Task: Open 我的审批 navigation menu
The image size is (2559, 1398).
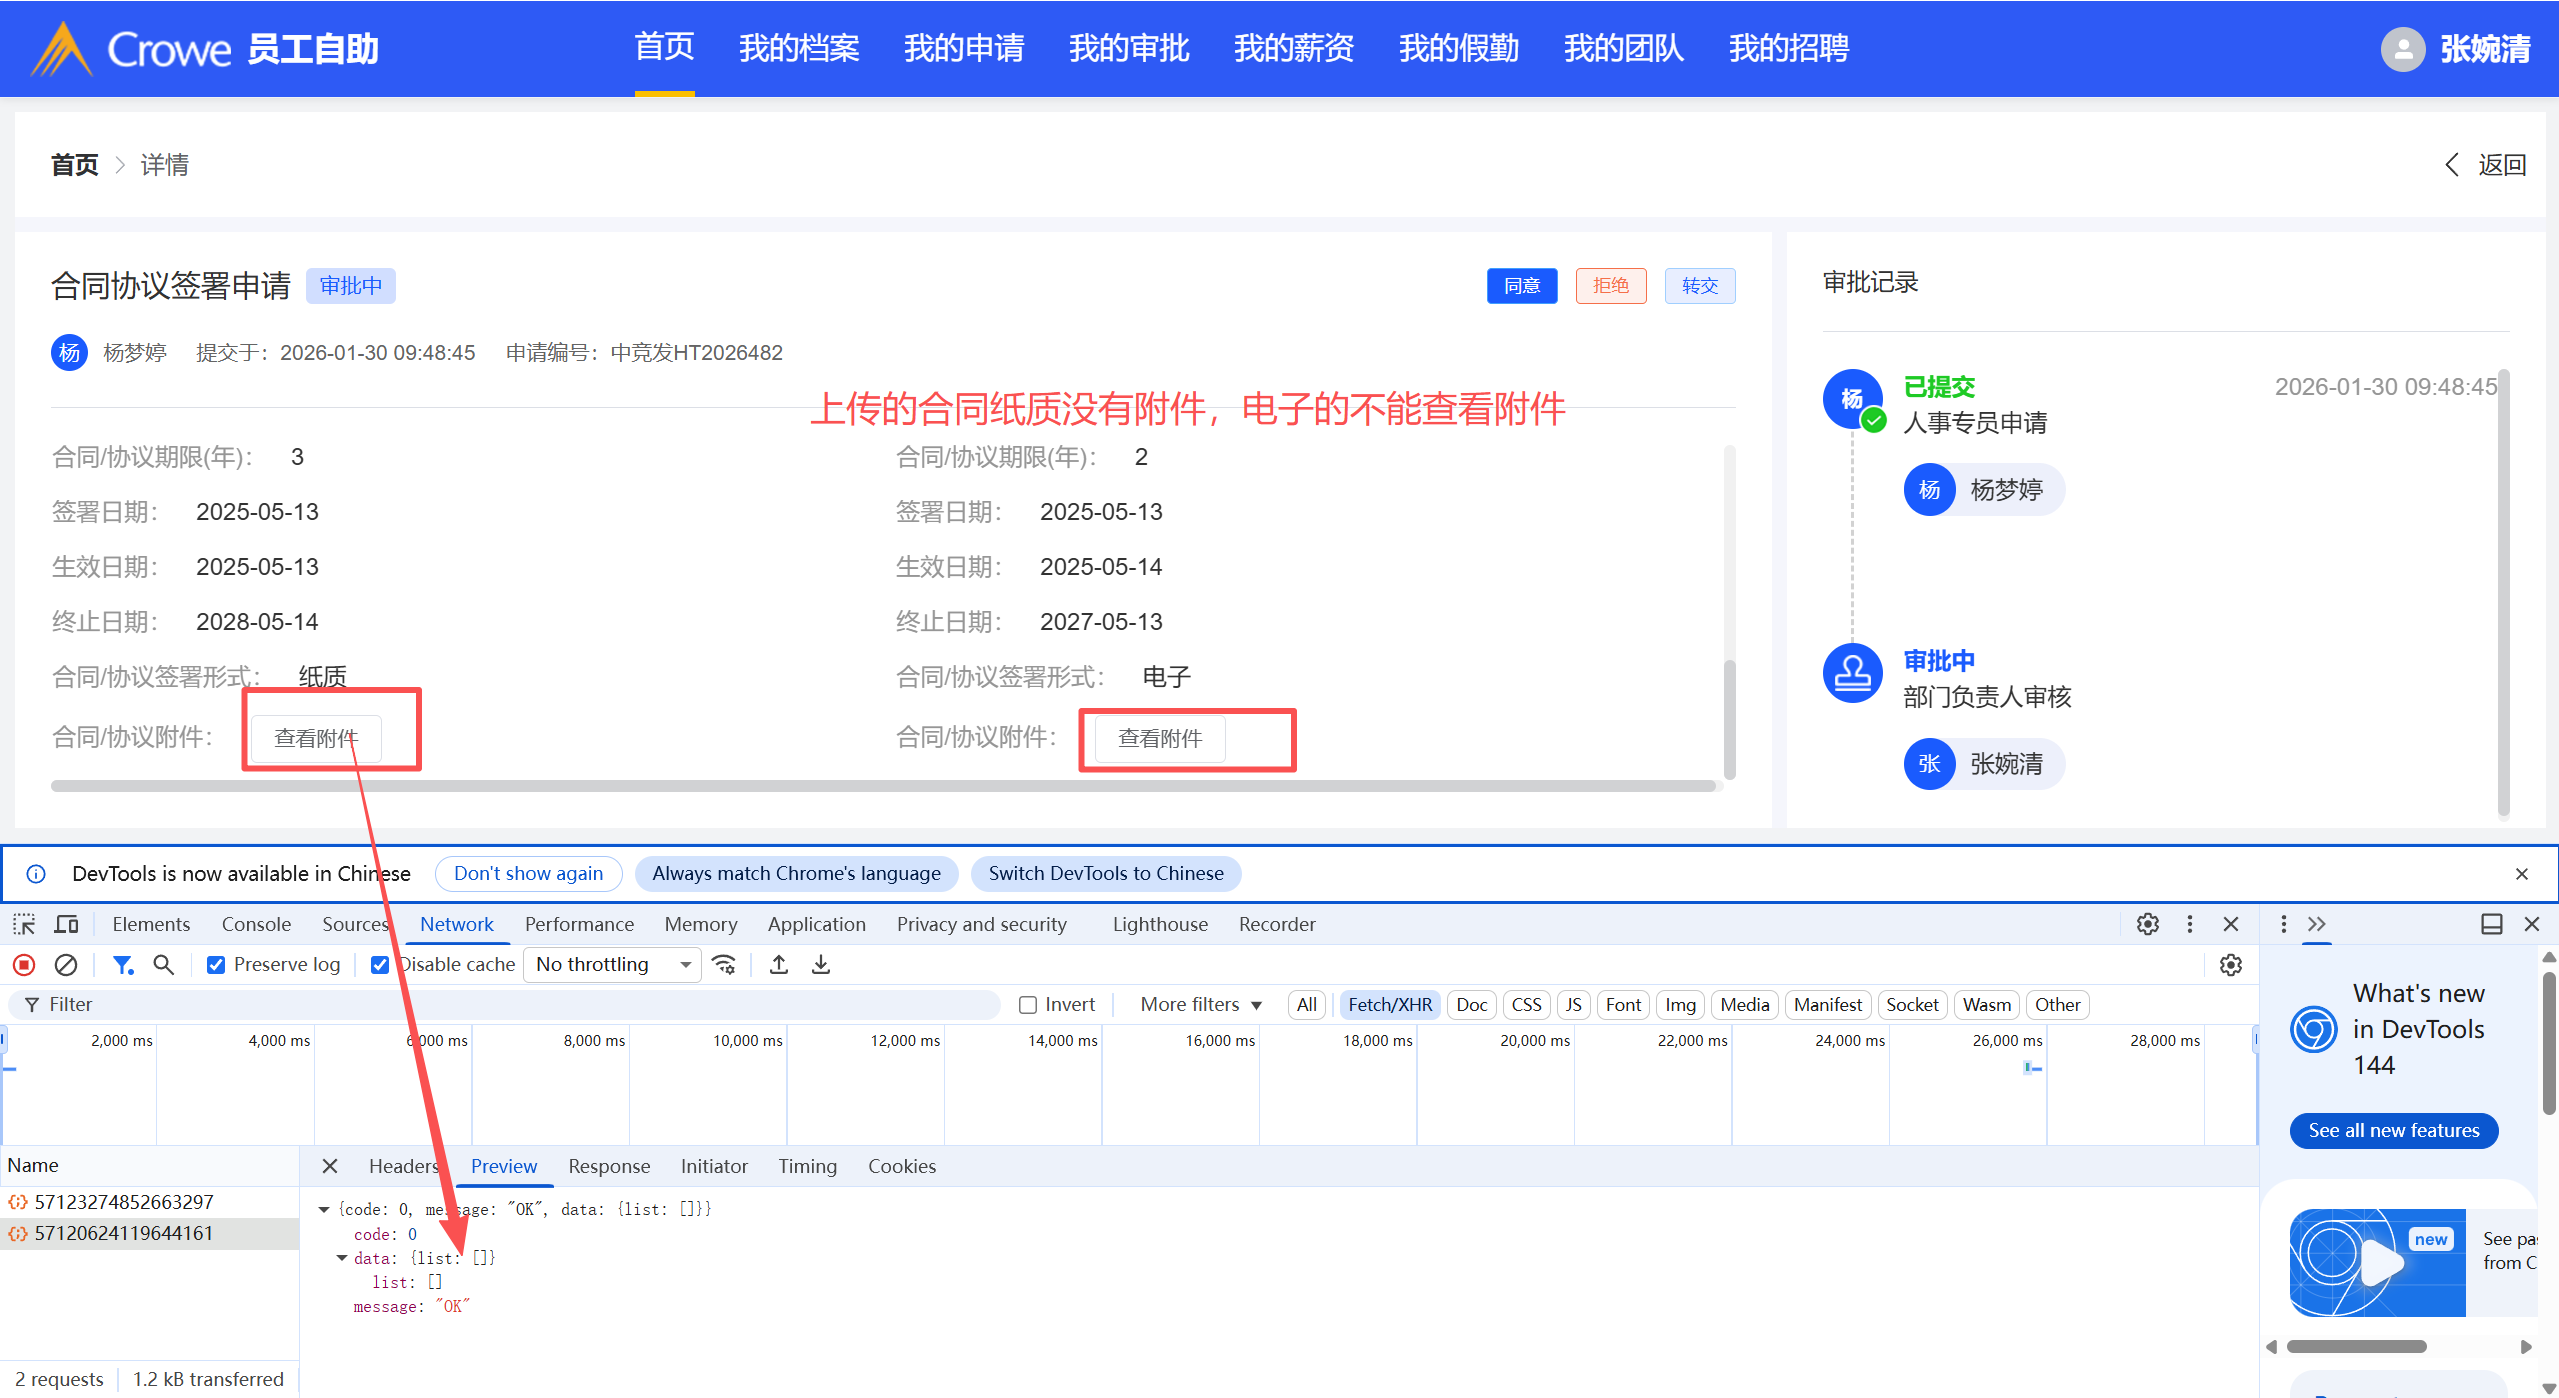Action: (1128, 48)
